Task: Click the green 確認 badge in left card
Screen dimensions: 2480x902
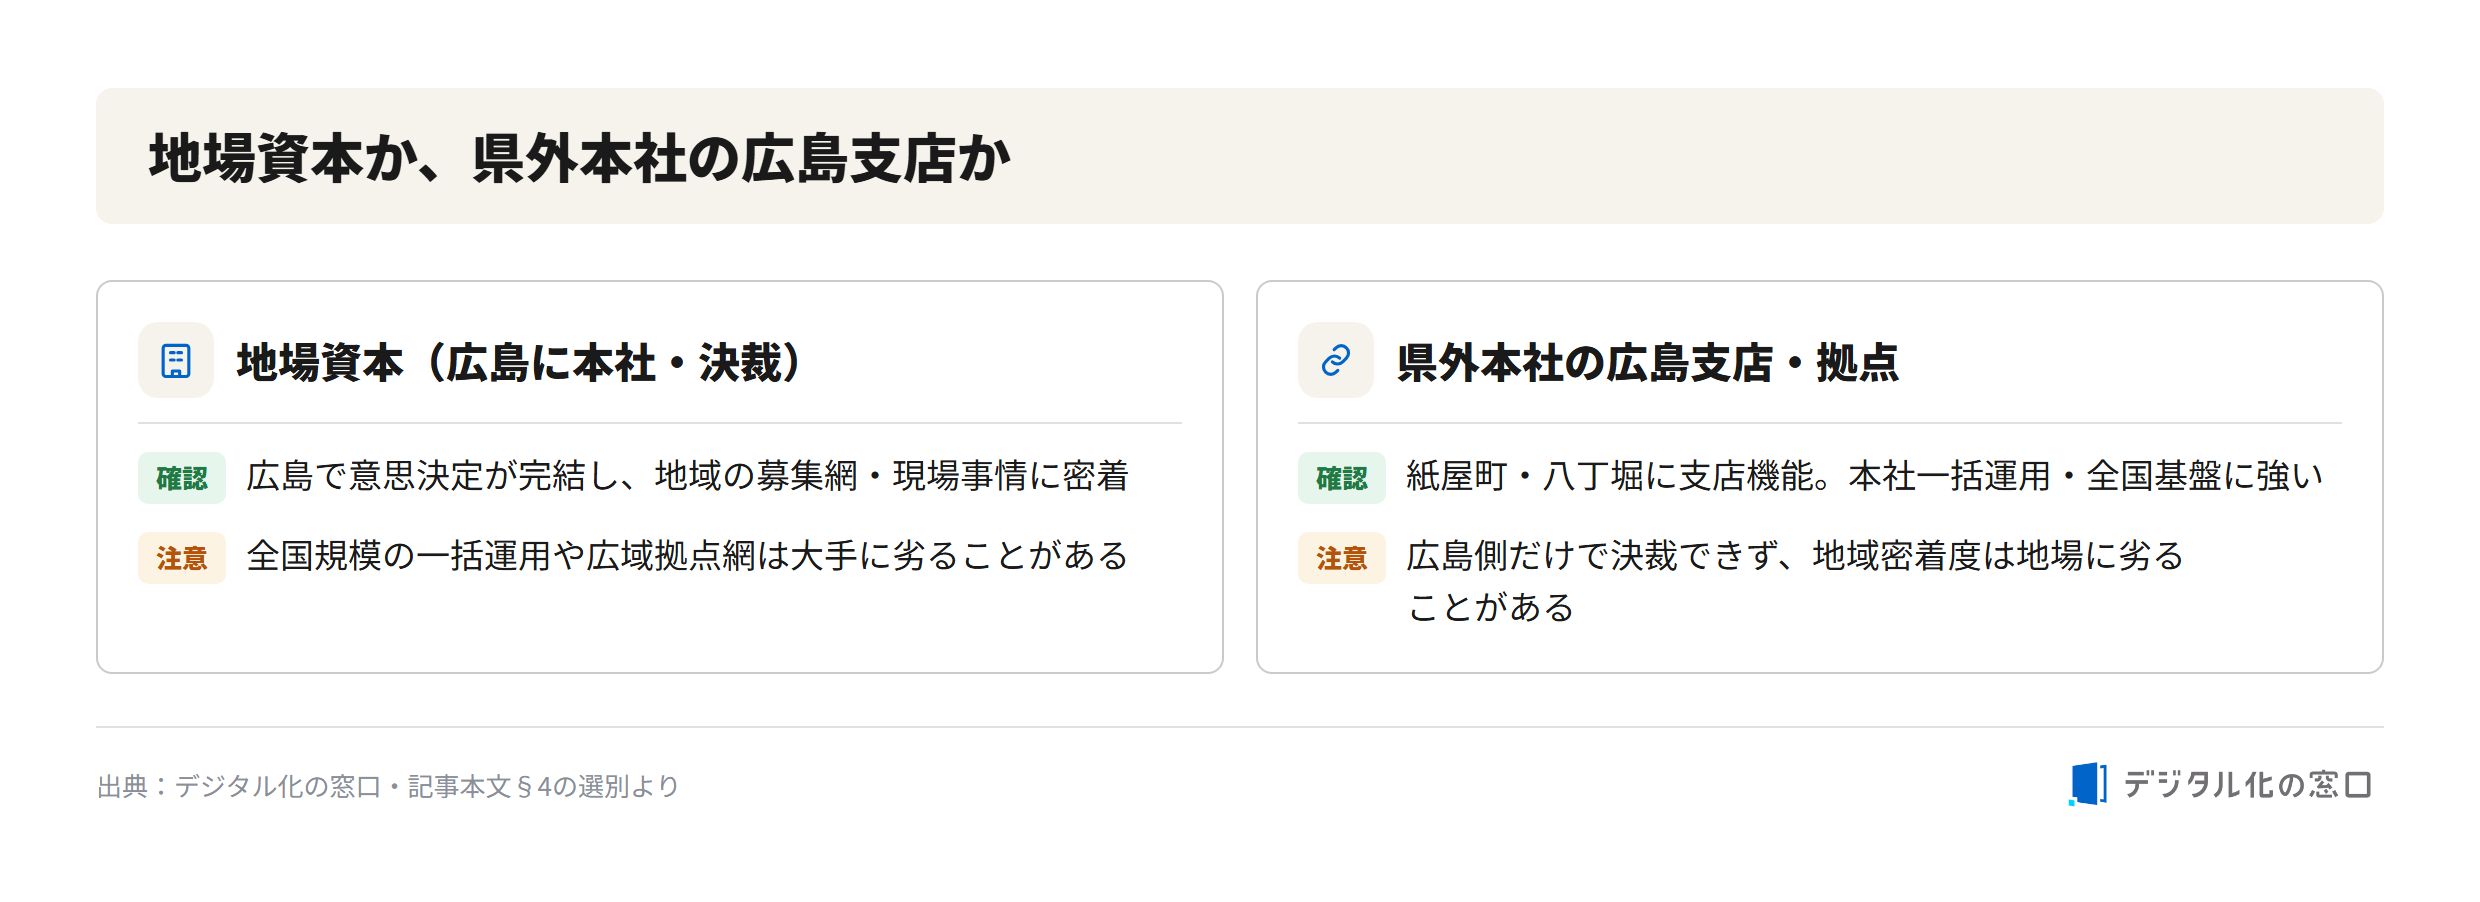Action: click(x=182, y=478)
